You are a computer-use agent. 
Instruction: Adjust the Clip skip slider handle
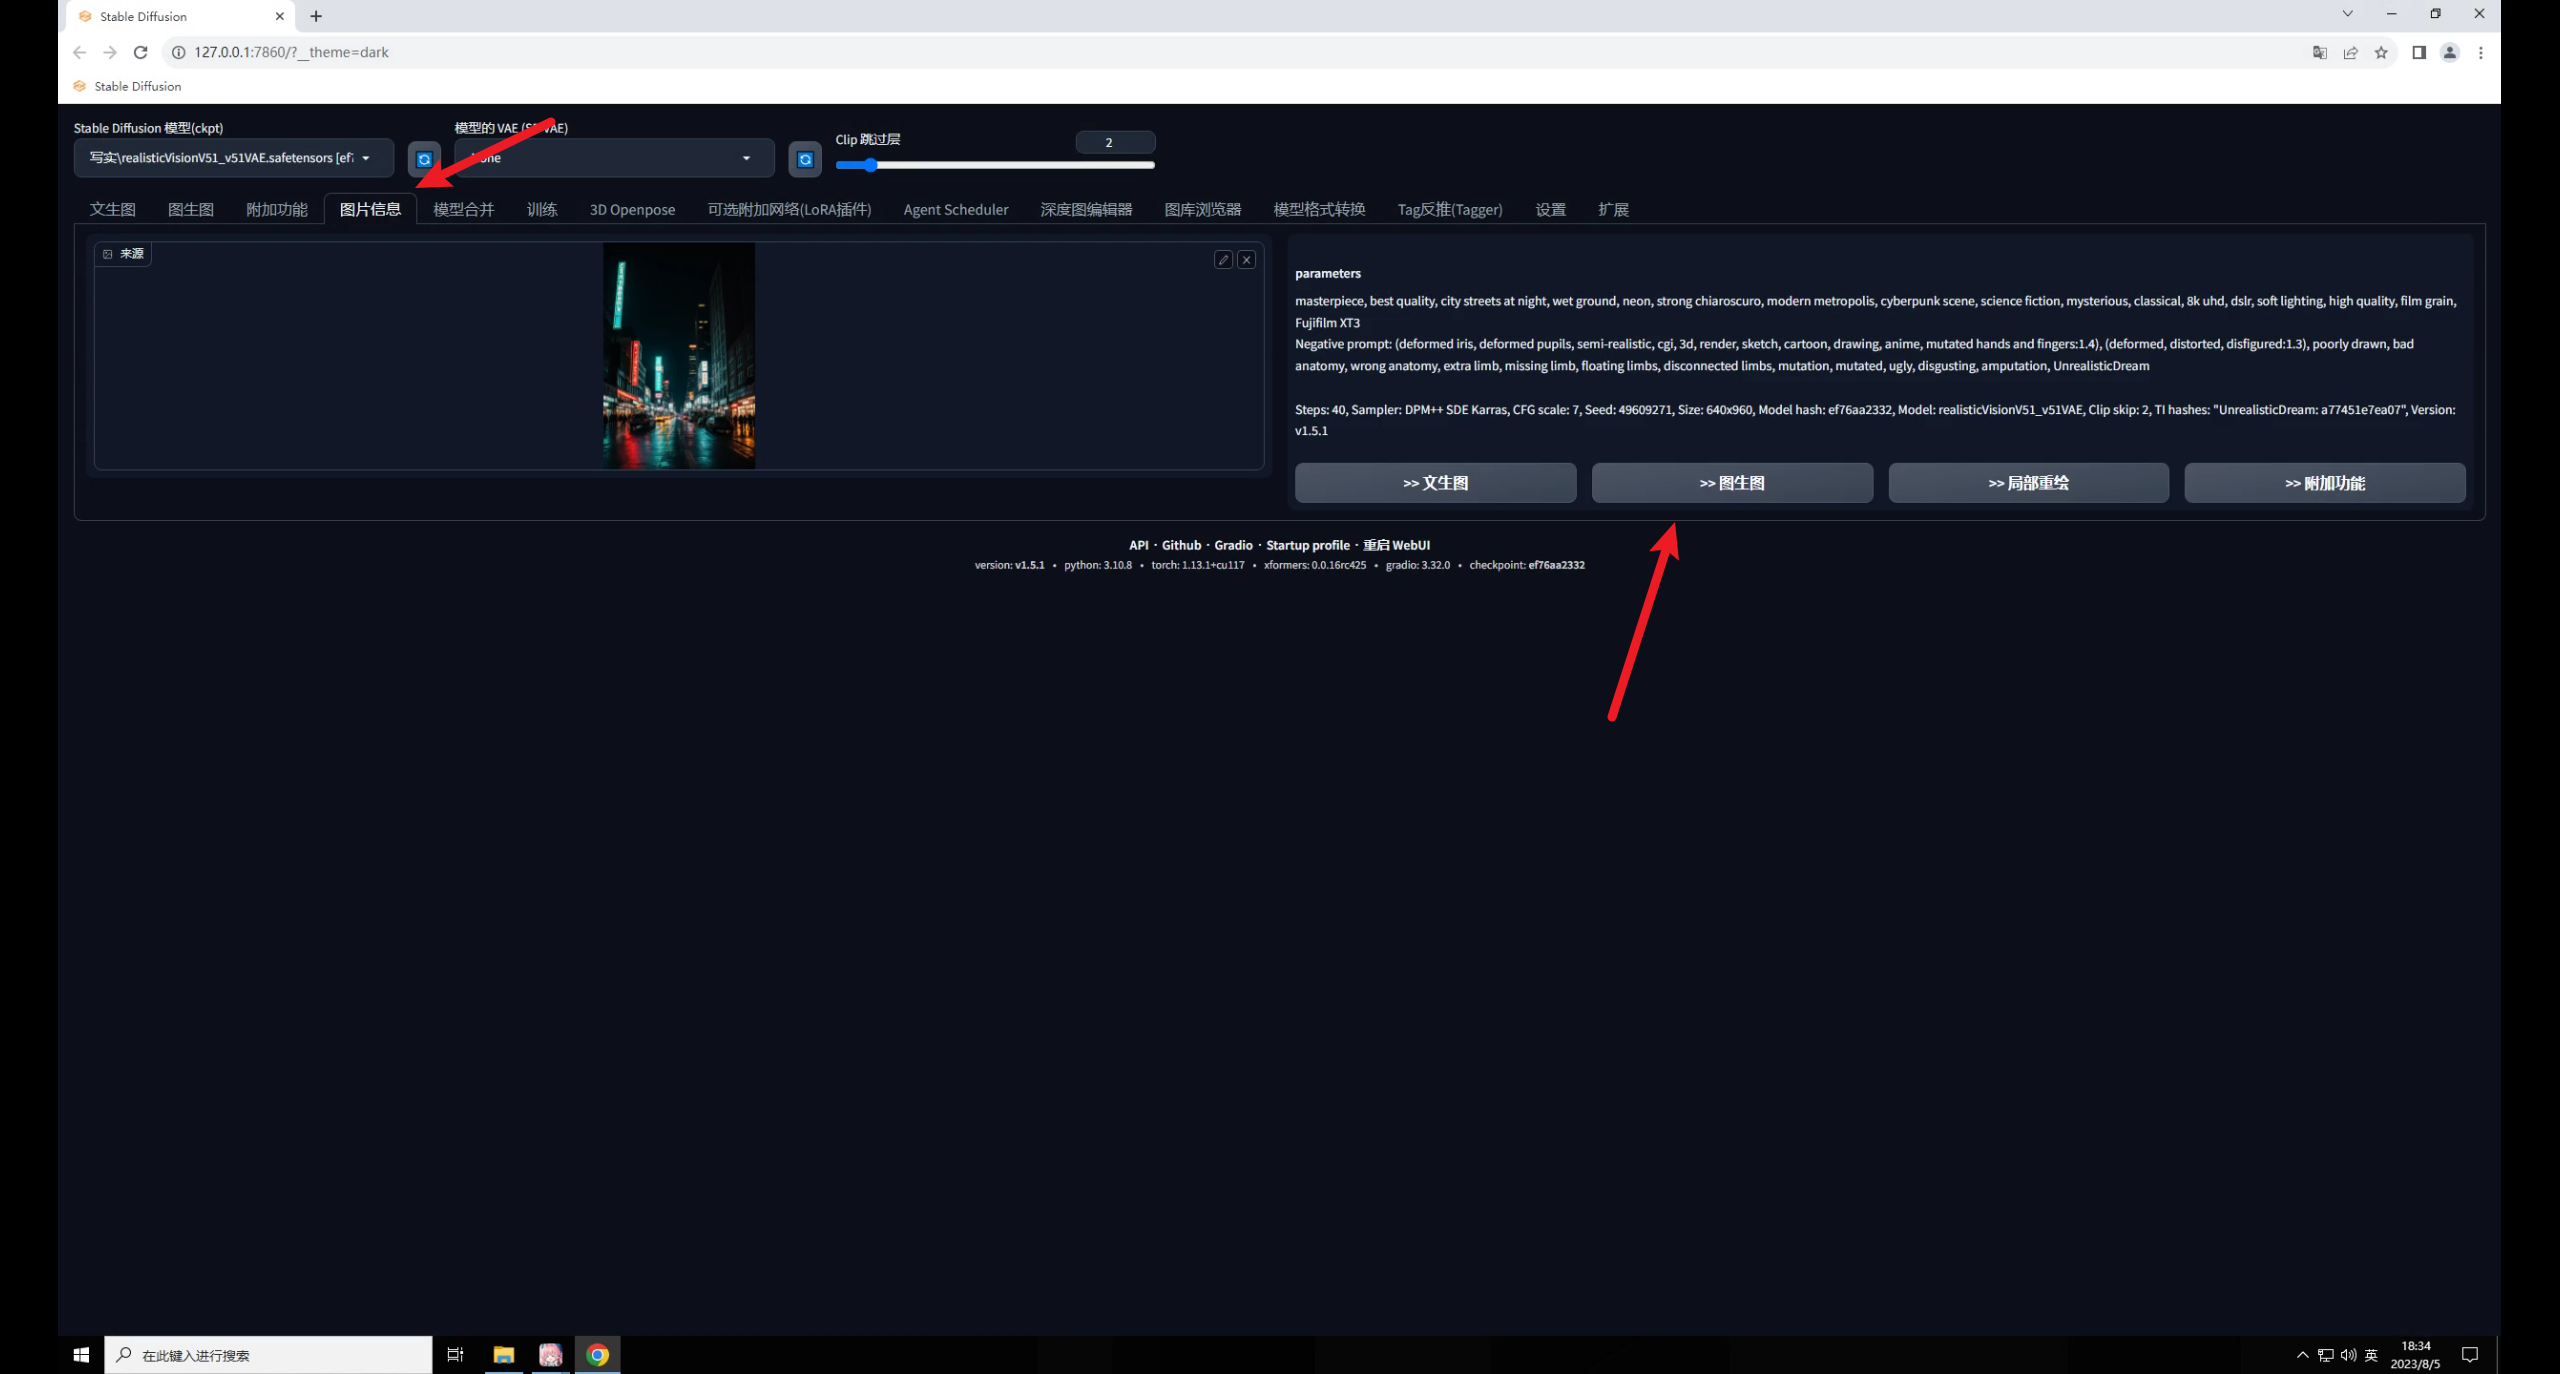pyautogui.click(x=870, y=165)
